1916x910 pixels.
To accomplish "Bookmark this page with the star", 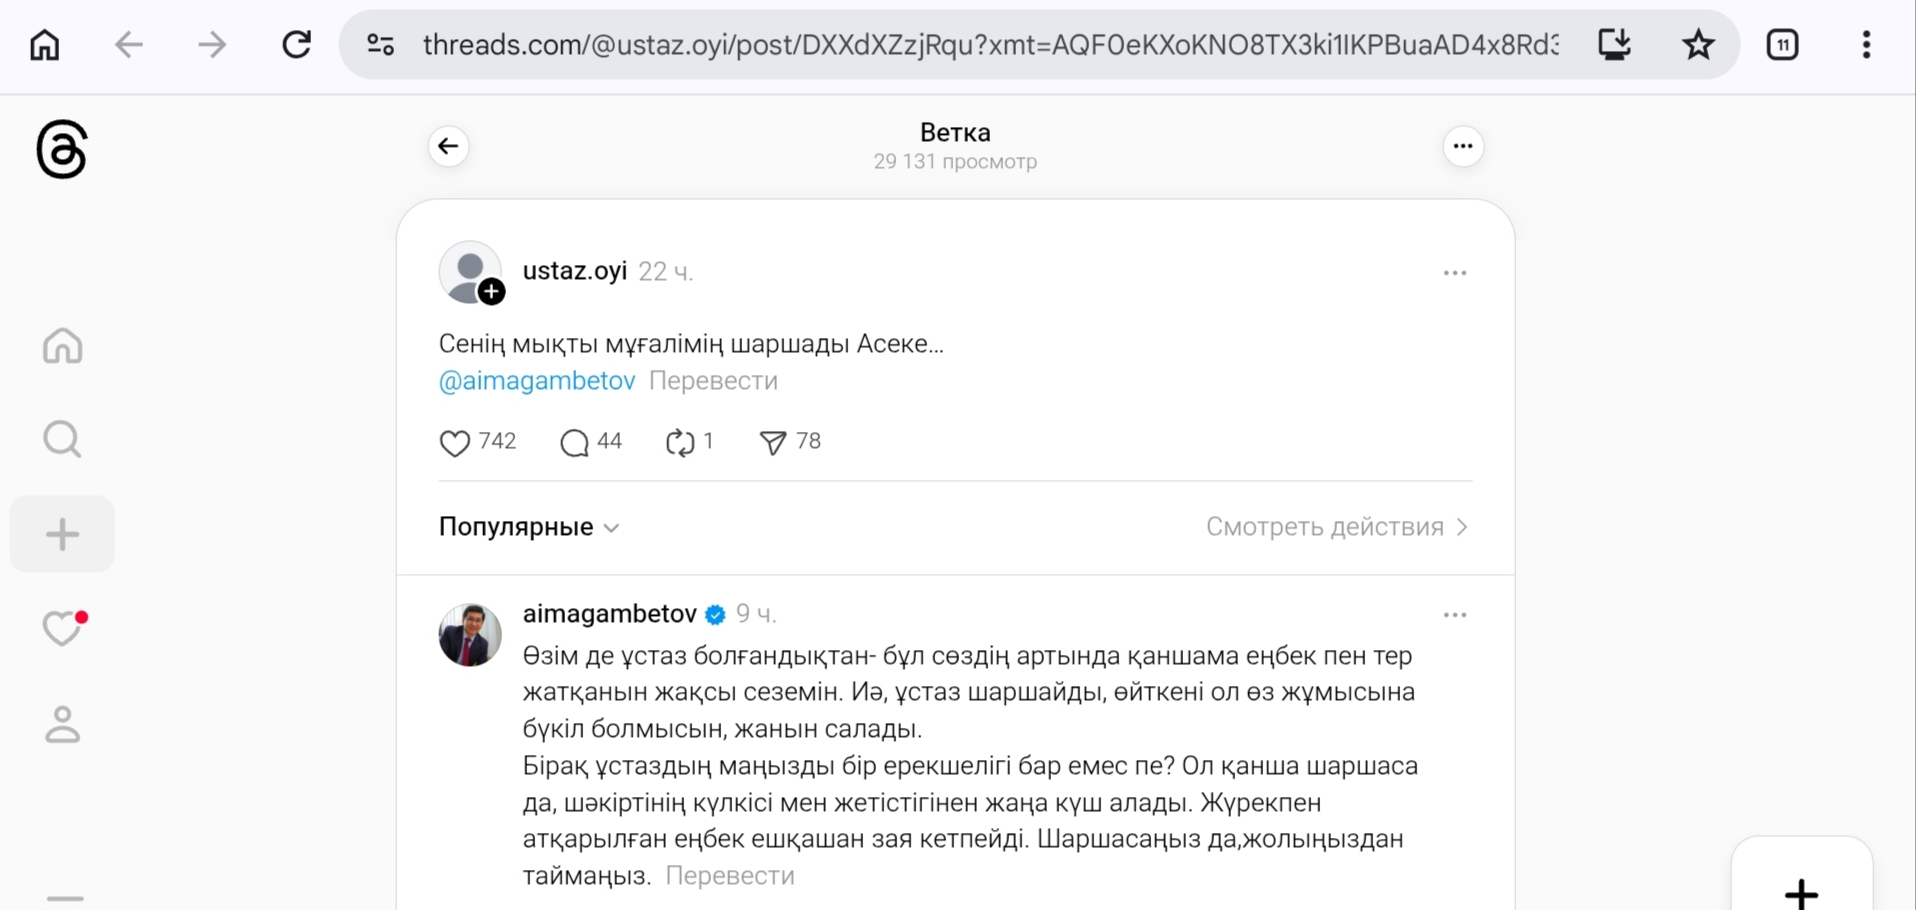I will [1698, 45].
